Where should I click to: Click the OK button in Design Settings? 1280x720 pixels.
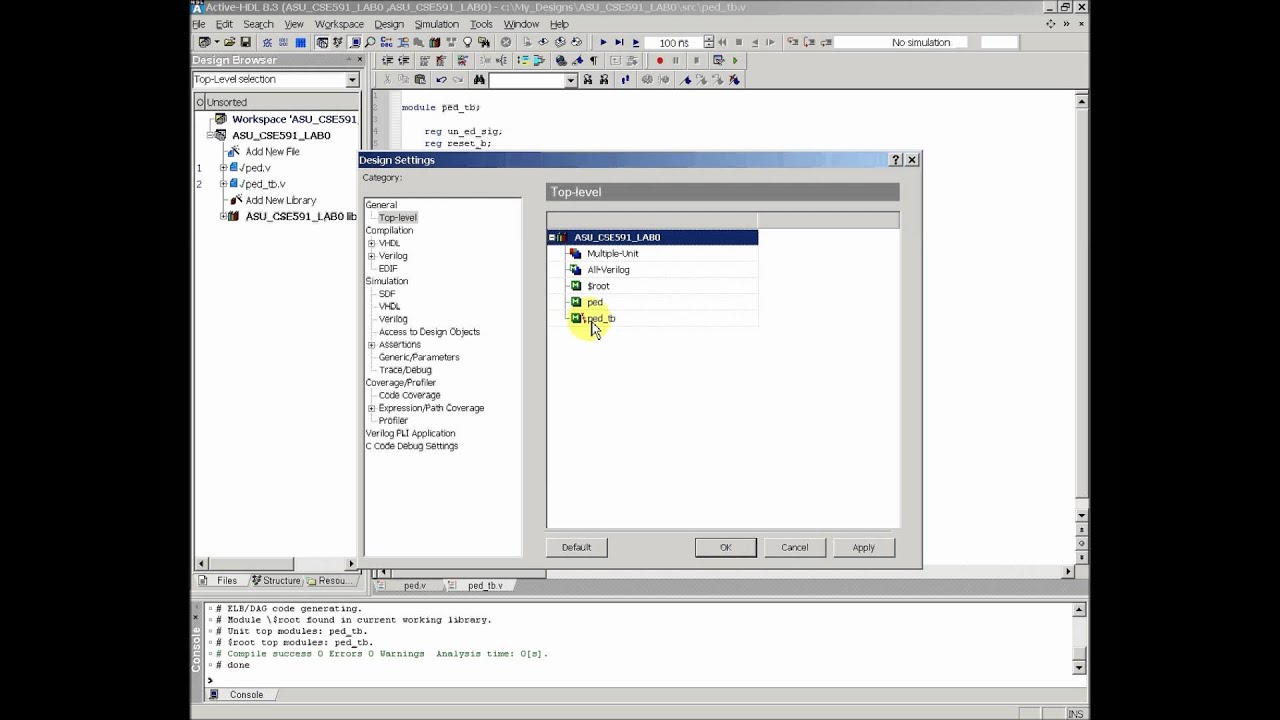(726, 547)
